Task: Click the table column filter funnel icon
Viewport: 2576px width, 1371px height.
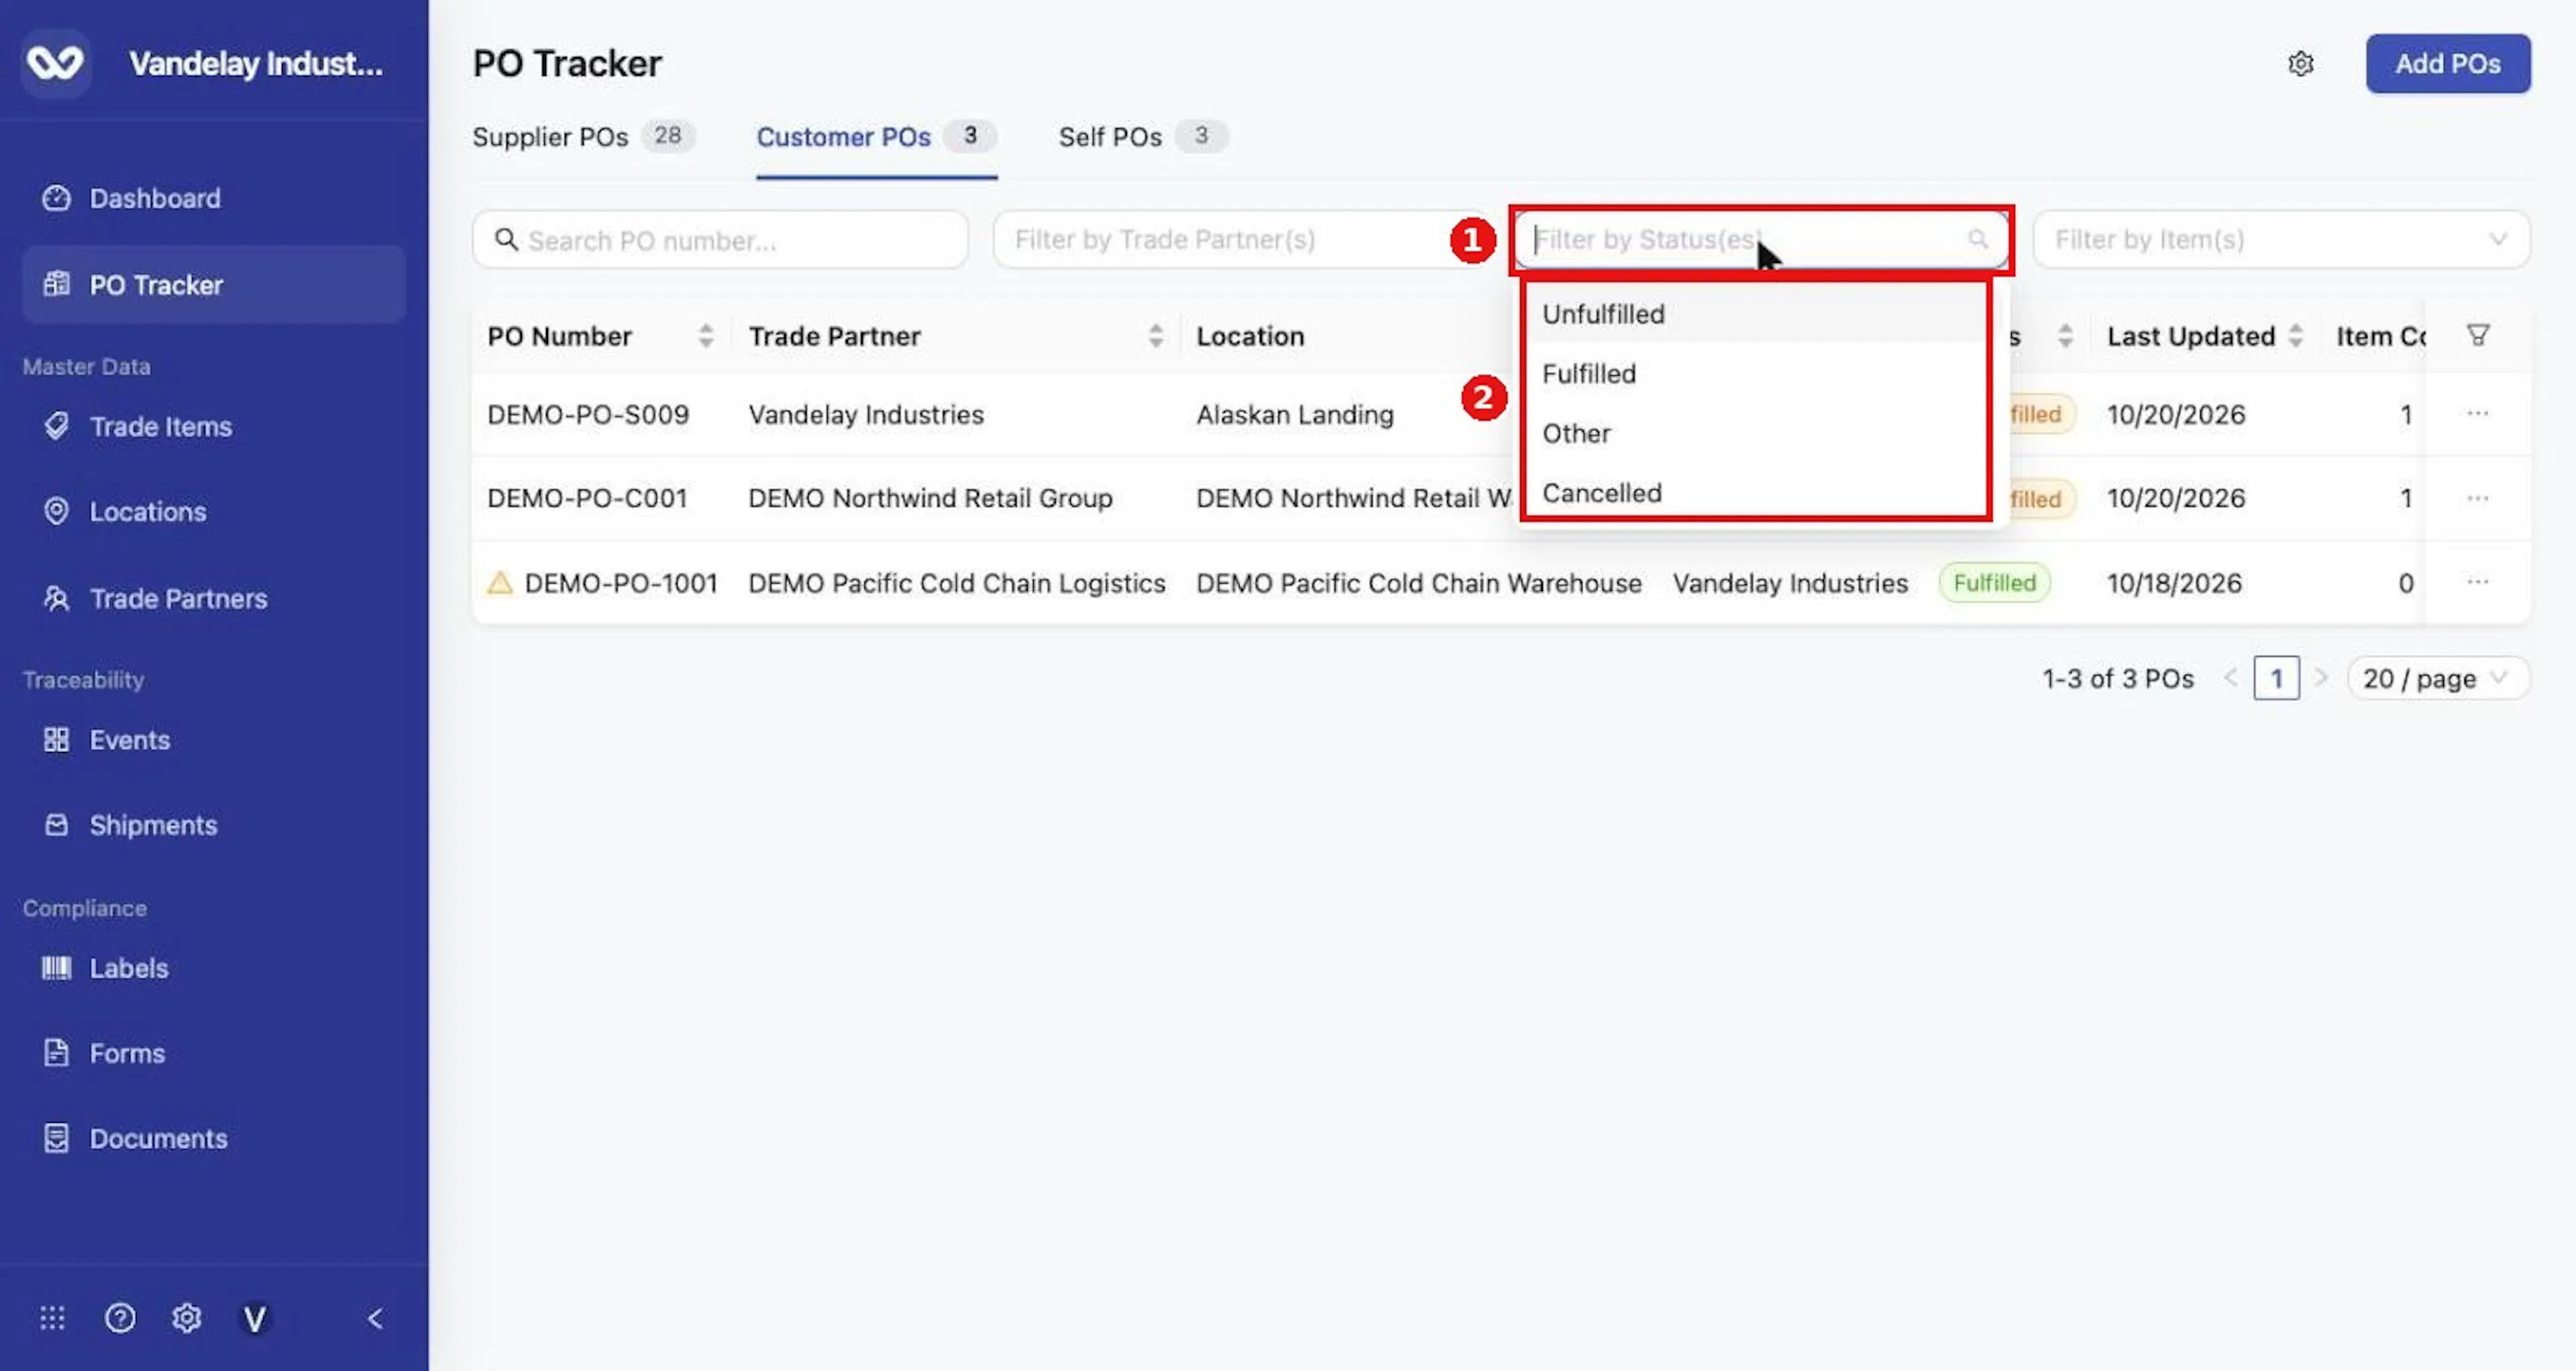Action: click(x=2478, y=335)
